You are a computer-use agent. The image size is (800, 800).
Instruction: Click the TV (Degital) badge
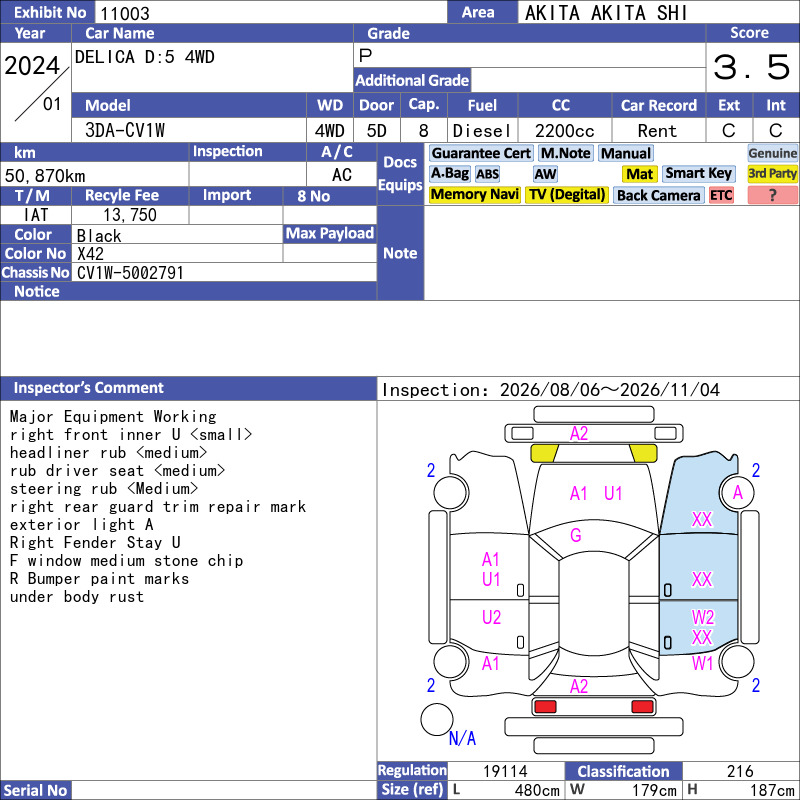(567, 194)
